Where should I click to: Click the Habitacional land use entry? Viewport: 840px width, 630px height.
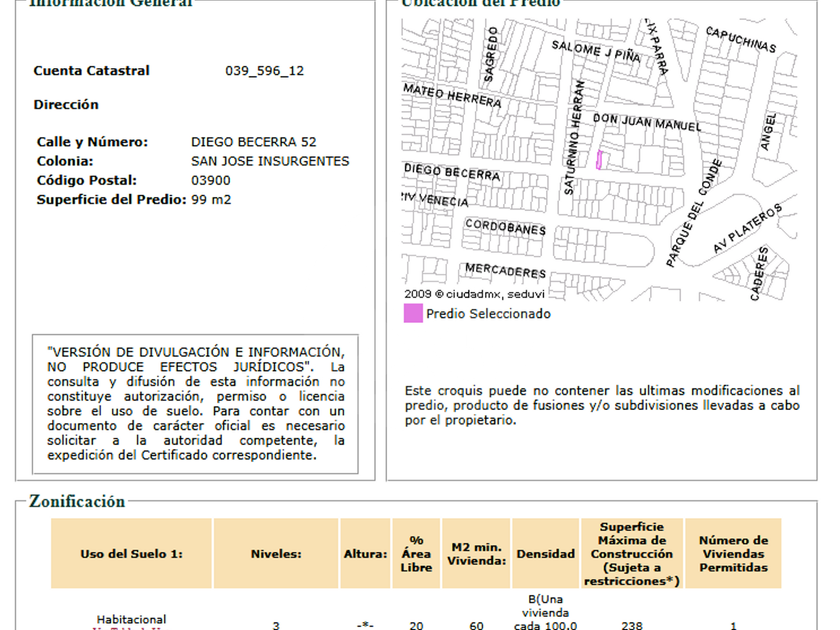(x=131, y=620)
